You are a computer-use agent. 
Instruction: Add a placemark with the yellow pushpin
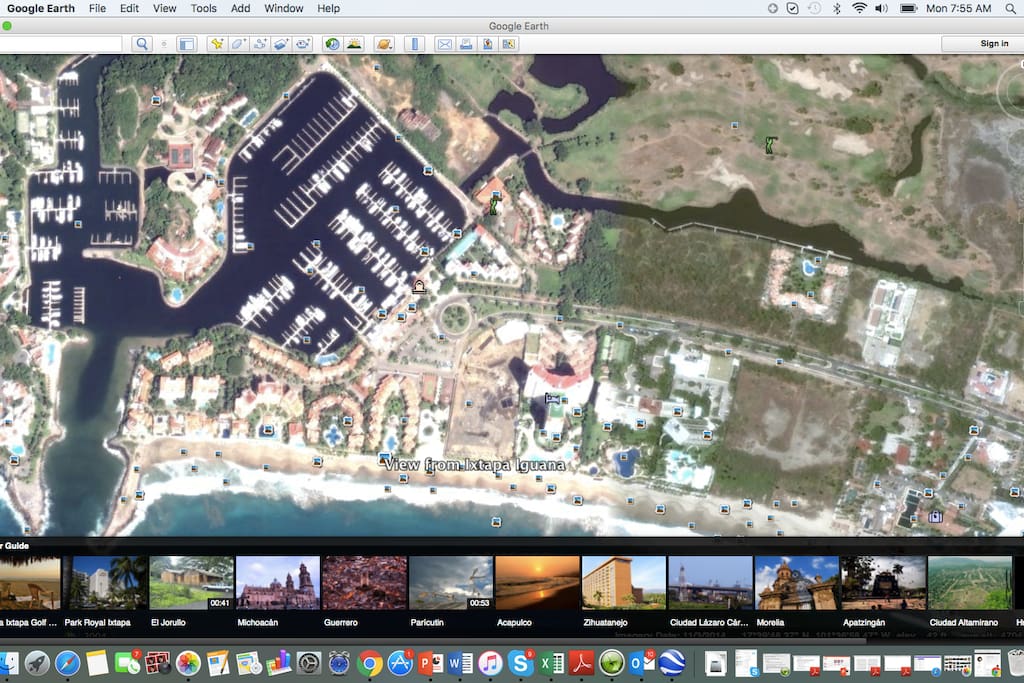point(217,44)
